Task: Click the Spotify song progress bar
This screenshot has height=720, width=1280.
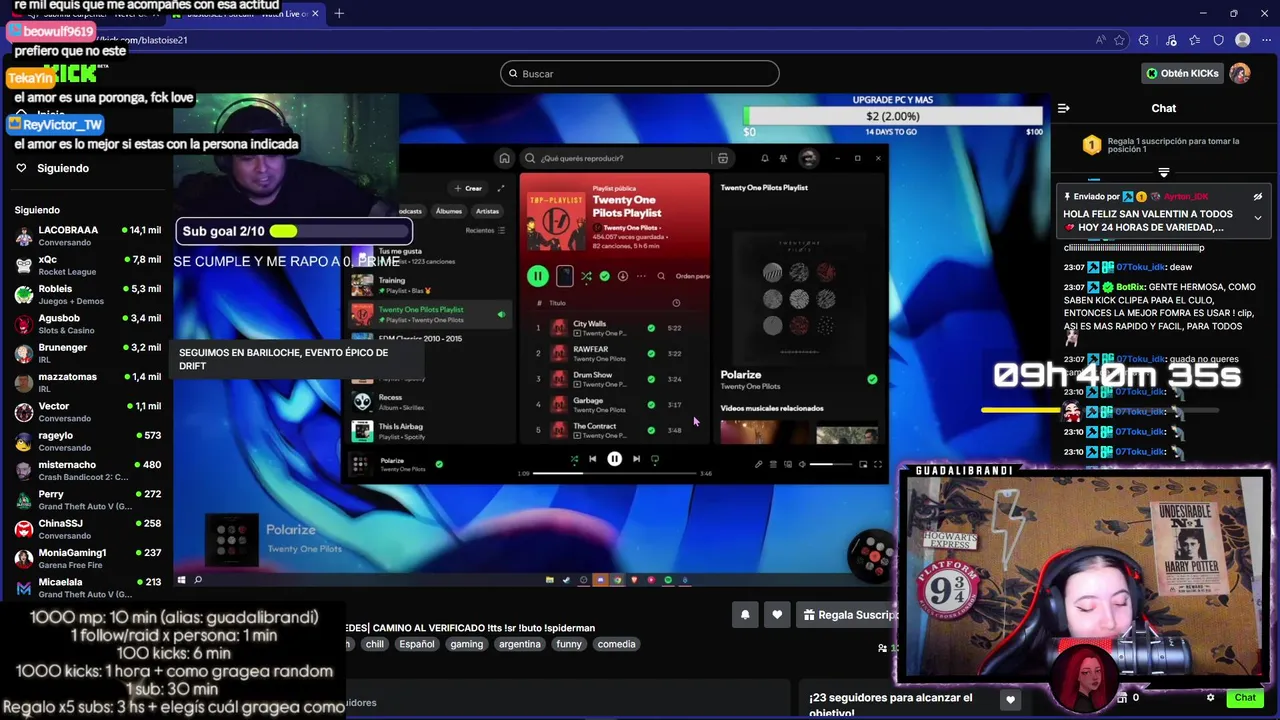Action: (x=614, y=473)
